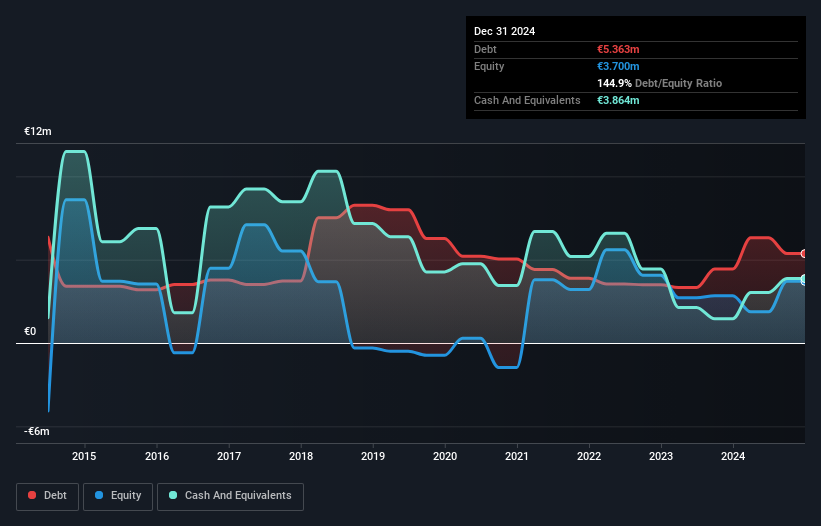The width and height of the screenshot is (821, 526).
Task: Click the Debt row label in tooltip
Action: point(485,49)
